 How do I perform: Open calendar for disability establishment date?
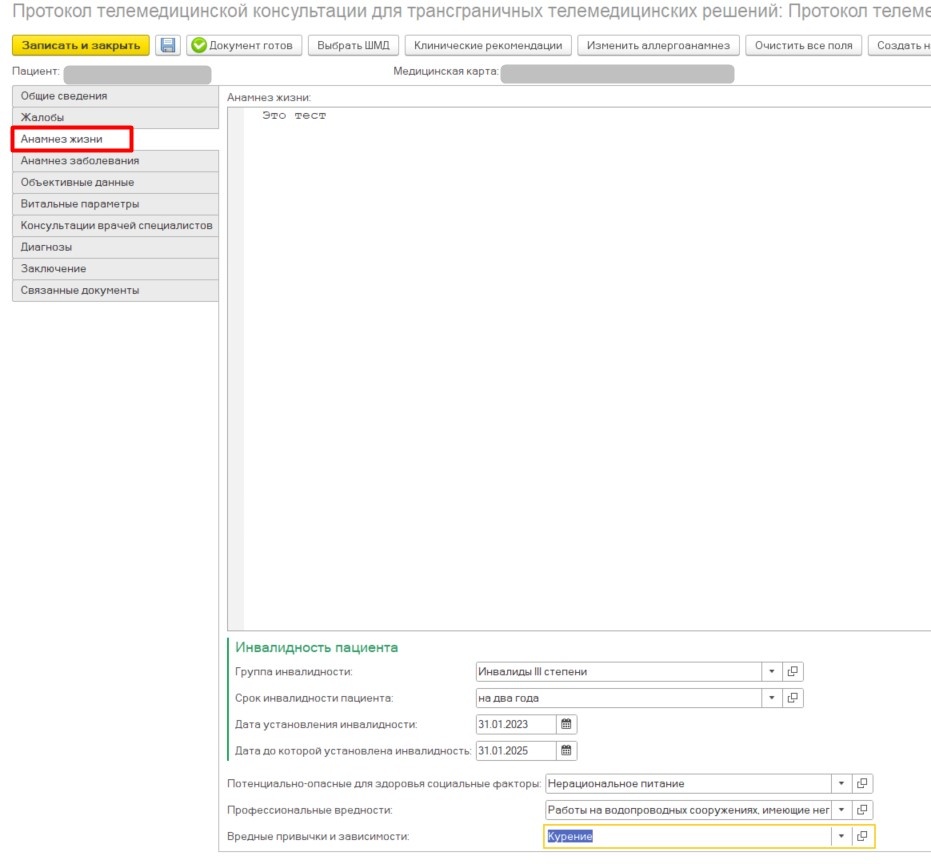566,724
